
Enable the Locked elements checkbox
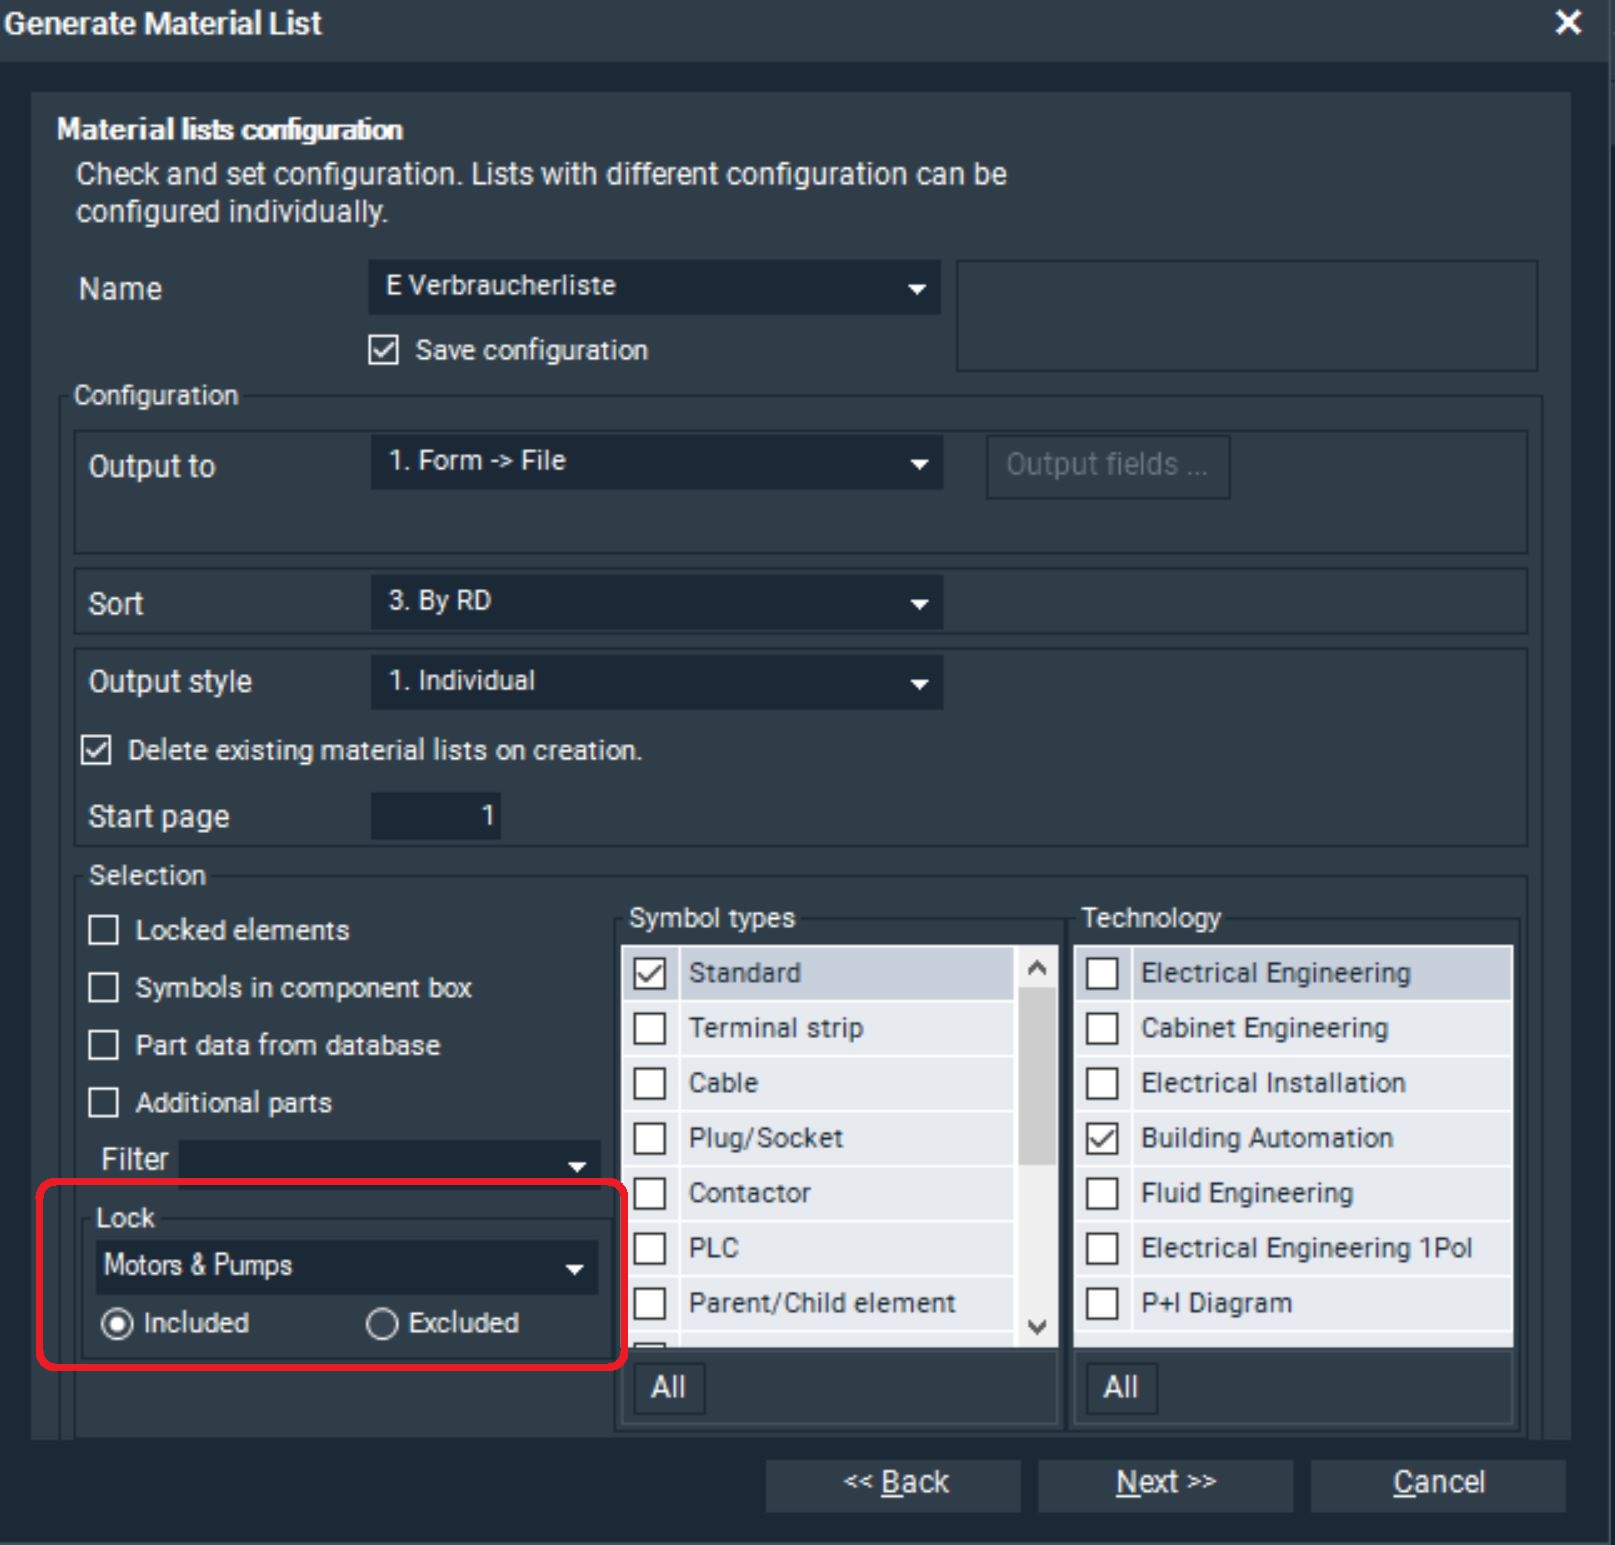(103, 930)
